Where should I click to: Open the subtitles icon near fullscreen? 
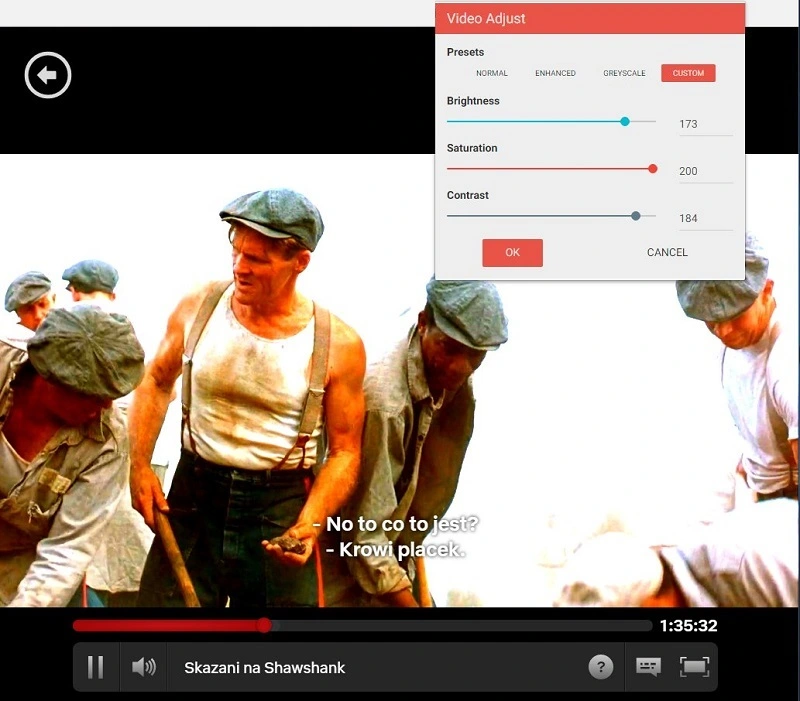648,666
